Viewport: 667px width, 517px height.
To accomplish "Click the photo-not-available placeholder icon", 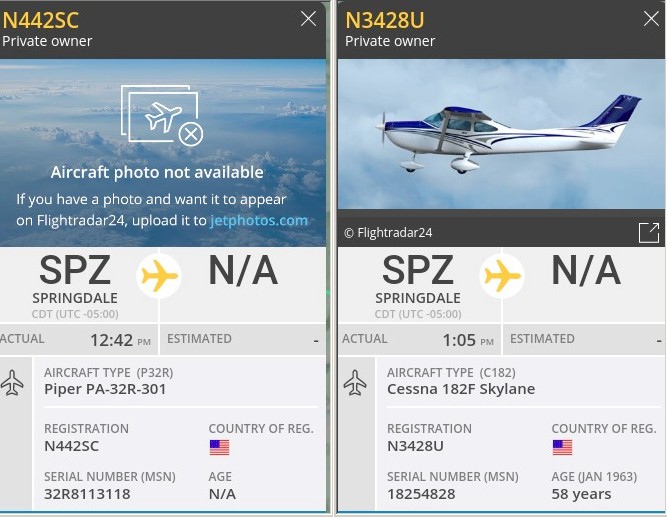I will pos(161,116).
